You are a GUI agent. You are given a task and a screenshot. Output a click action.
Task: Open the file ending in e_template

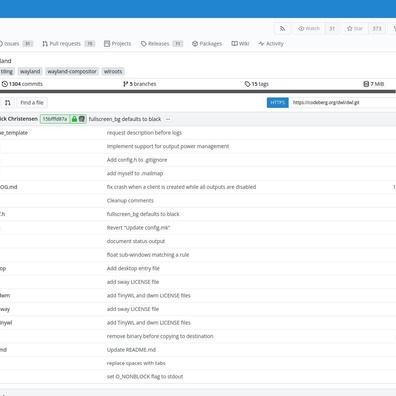click(14, 133)
